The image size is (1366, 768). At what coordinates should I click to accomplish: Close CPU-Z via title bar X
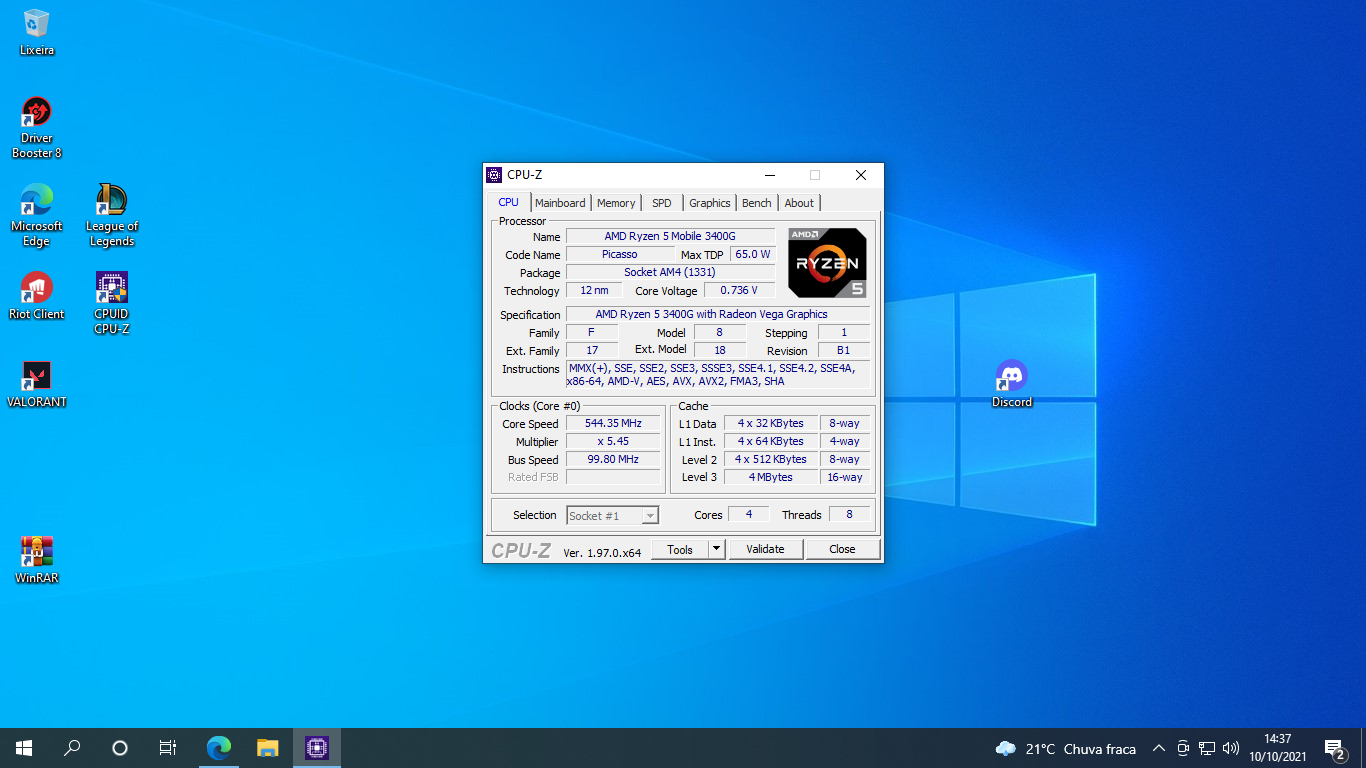pos(860,175)
